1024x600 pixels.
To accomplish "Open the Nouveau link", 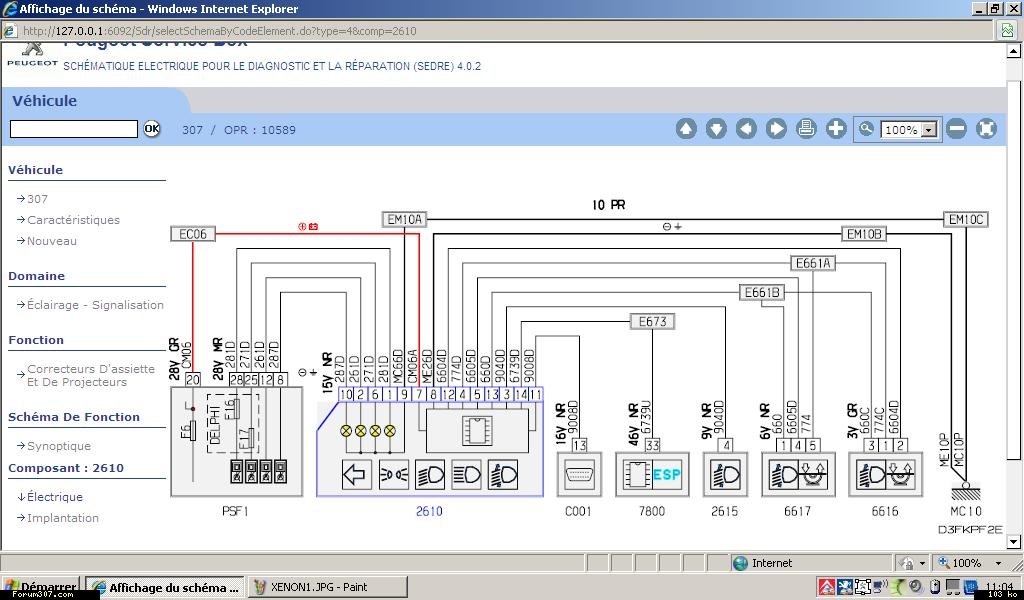I will tap(52, 240).
